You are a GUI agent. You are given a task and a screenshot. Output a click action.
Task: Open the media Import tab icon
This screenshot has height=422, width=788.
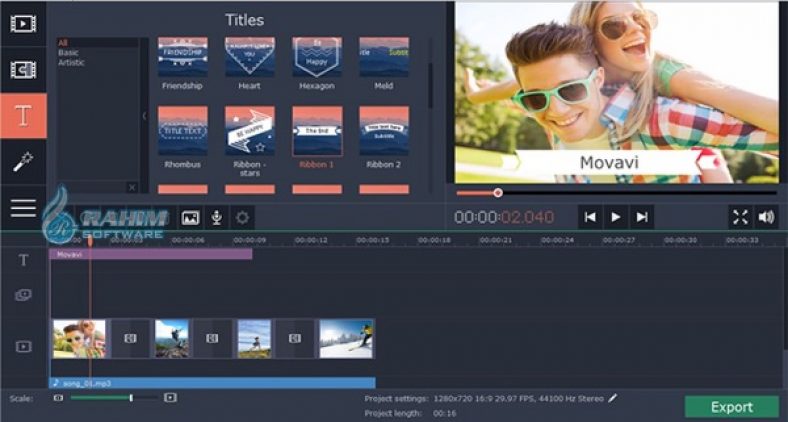[x=23, y=23]
